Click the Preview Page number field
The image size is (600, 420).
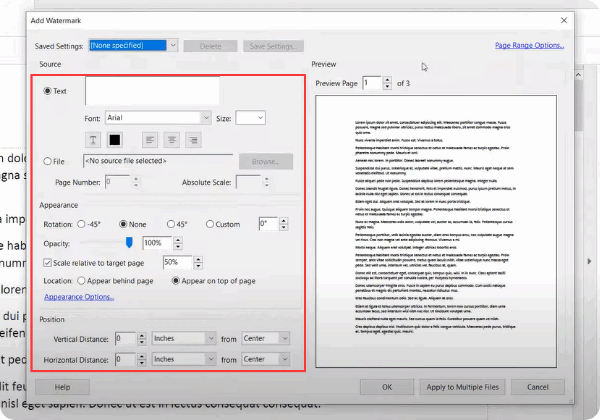coord(372,83)
